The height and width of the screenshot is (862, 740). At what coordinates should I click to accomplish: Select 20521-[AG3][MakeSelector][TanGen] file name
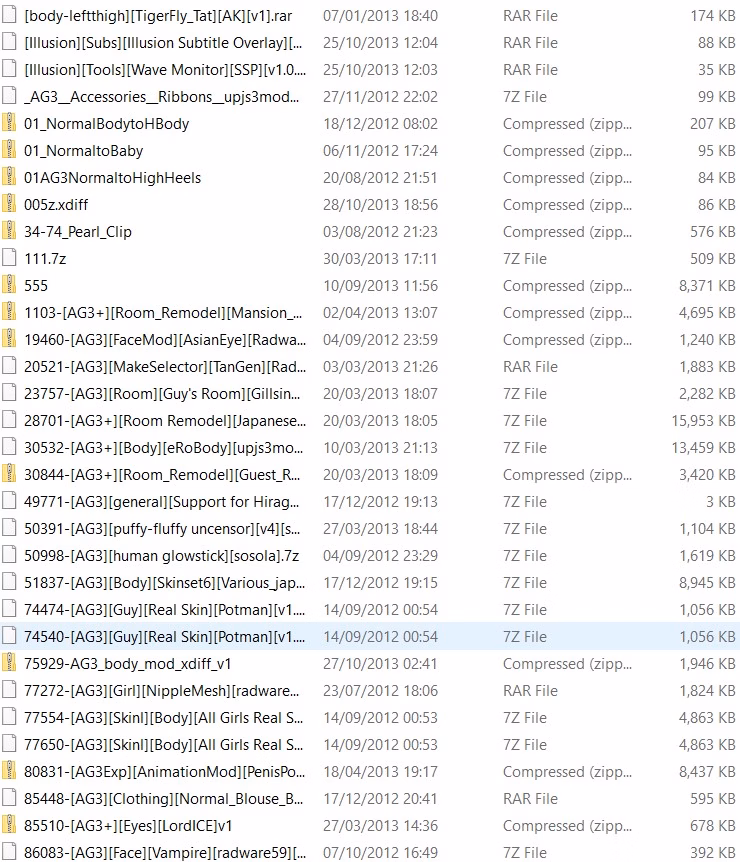click(x=165, y=366)
